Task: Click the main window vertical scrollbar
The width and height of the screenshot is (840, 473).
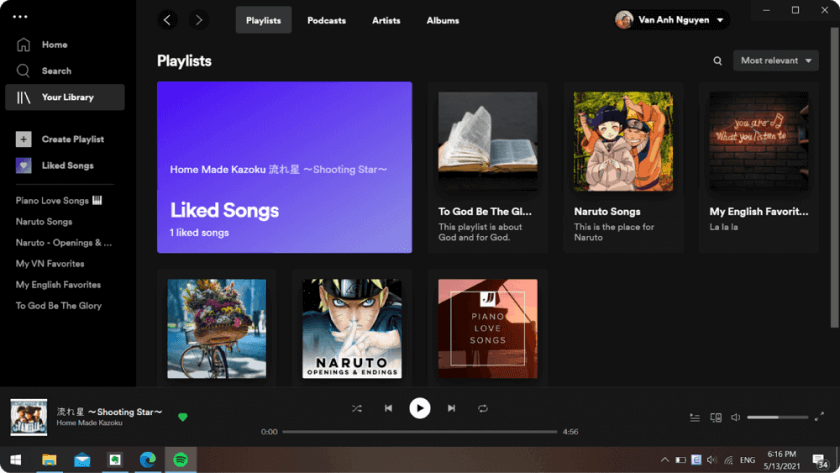Action: (x=834, y=177)
